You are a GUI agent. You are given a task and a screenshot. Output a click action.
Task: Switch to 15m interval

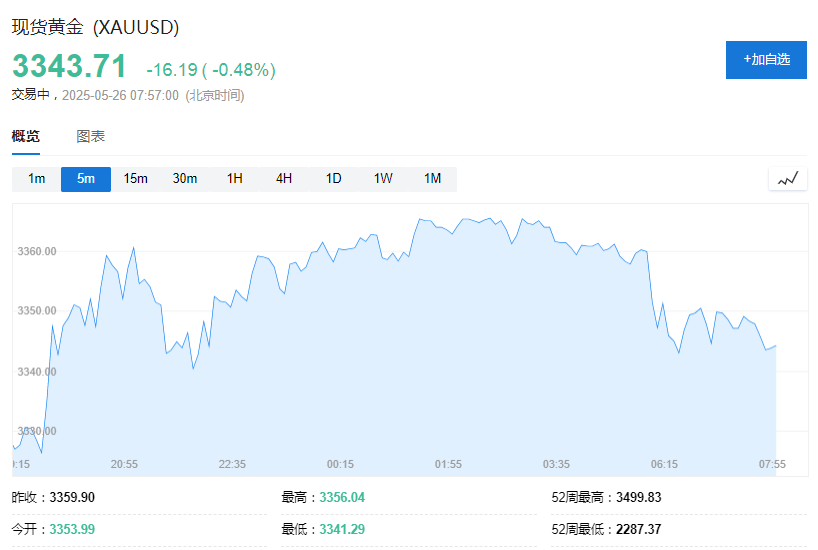[136, 179]
